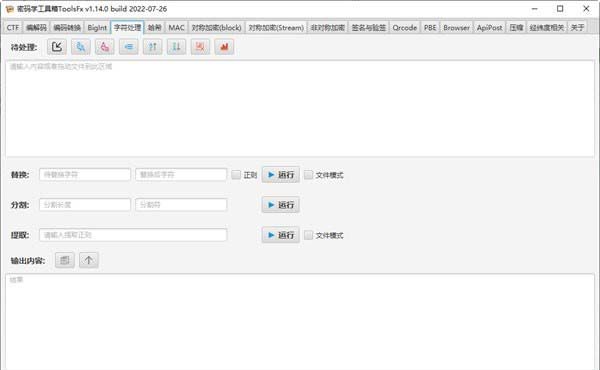The image size is (600, 370).
Task: Enable the 正则 checkbox in replace row
Action: 236,175
